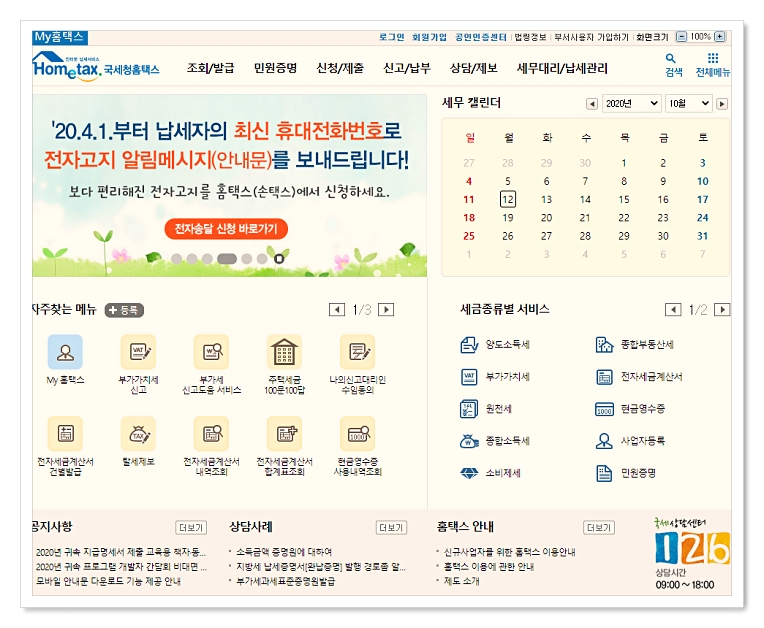Open 소득금액 증명원에 대하여 consultation case
This screenshot has width=764, height=628.
coord(284,552)
